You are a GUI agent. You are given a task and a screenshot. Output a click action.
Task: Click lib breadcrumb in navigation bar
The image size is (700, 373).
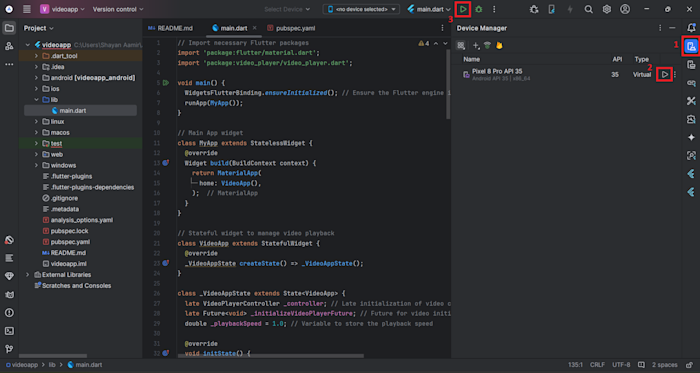pos(52,365)
